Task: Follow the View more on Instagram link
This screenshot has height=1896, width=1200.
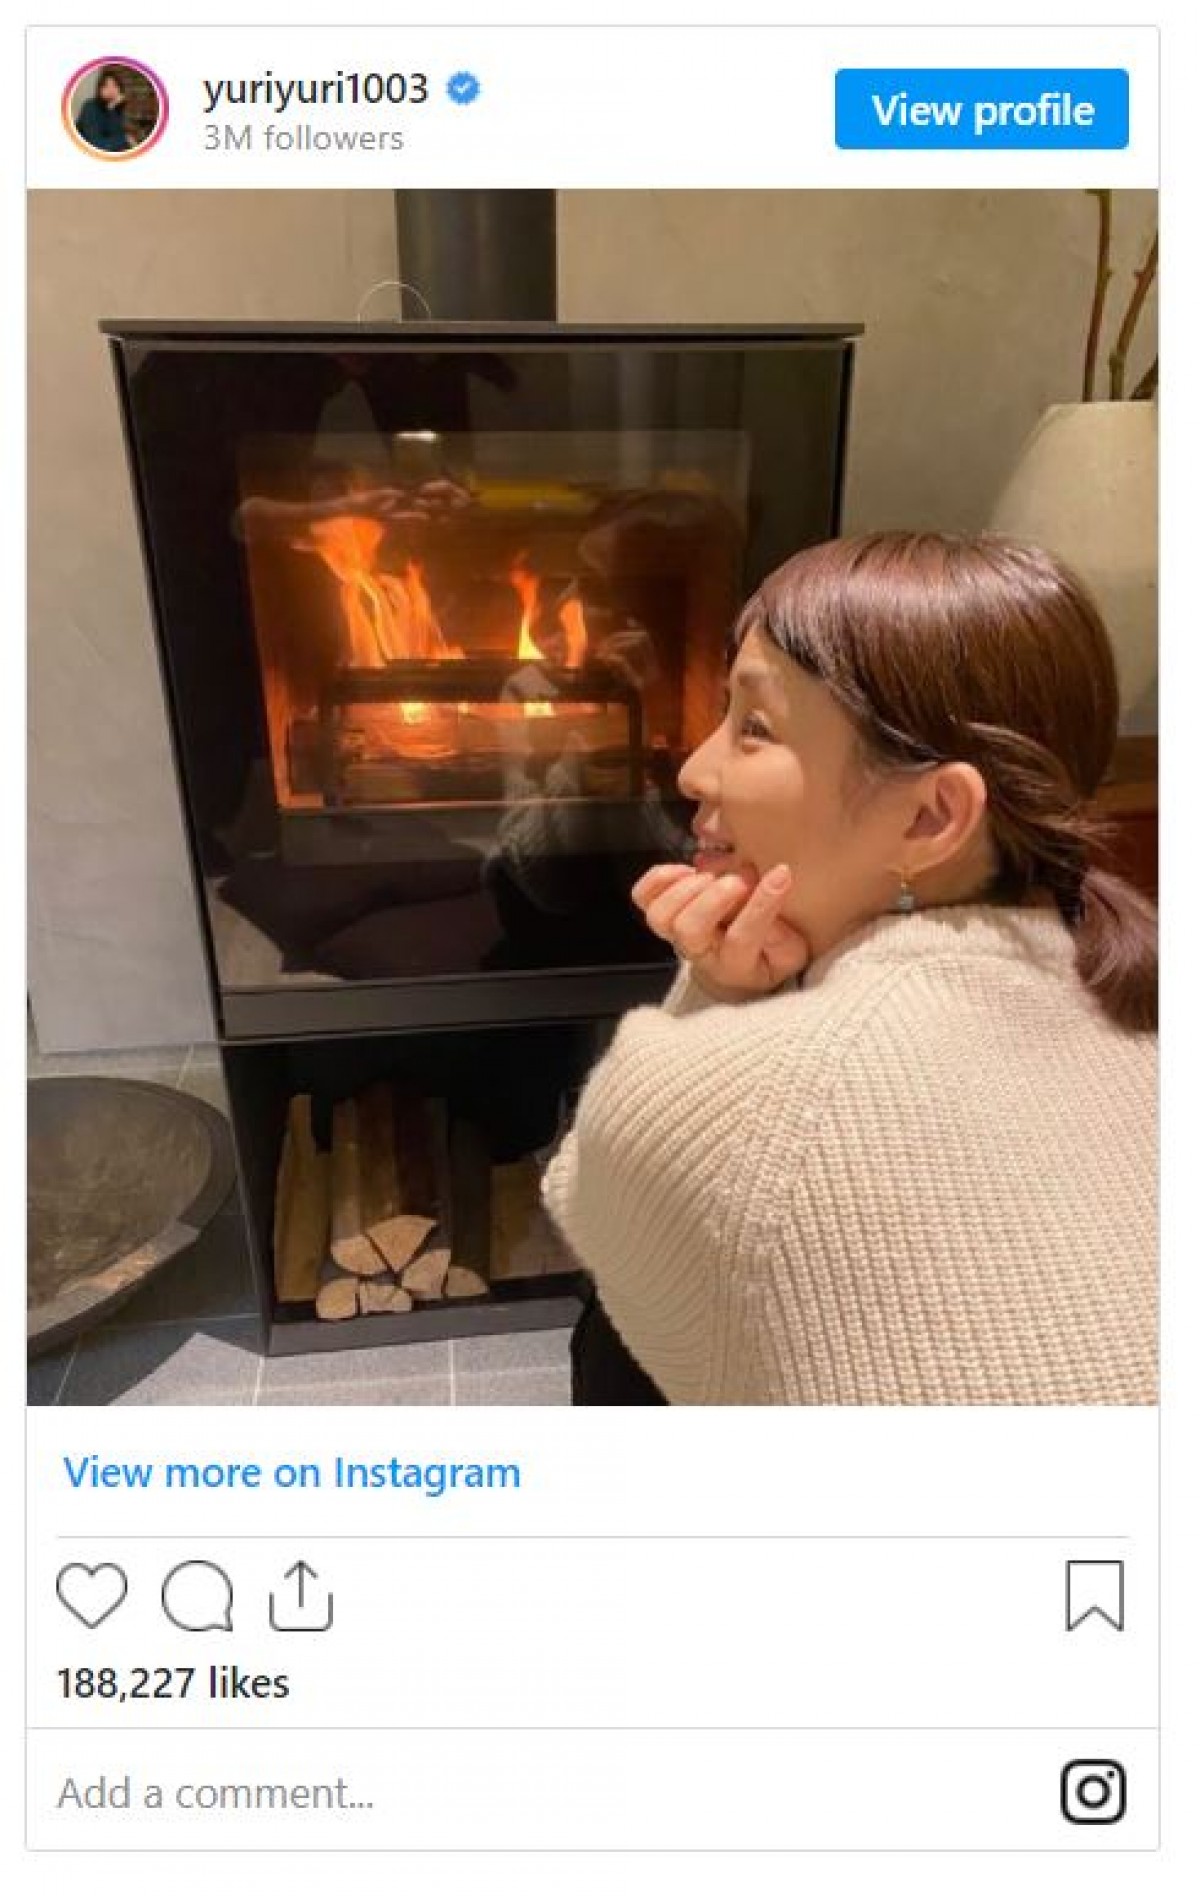Action: (292, 1473)
